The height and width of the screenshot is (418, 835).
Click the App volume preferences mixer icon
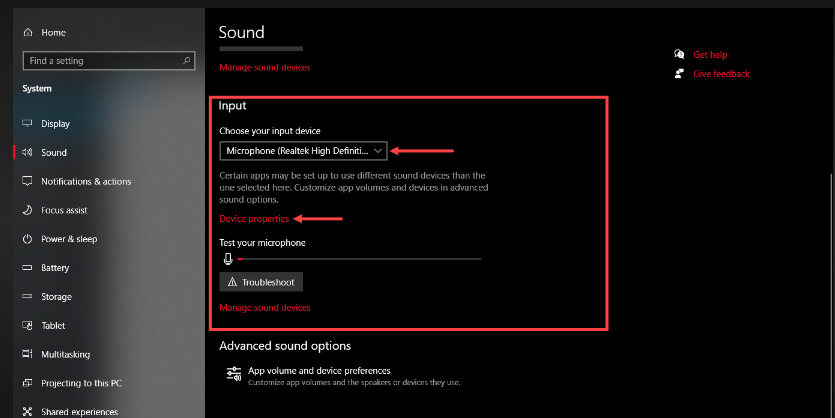pyautogui.click(x=233, y=374)
